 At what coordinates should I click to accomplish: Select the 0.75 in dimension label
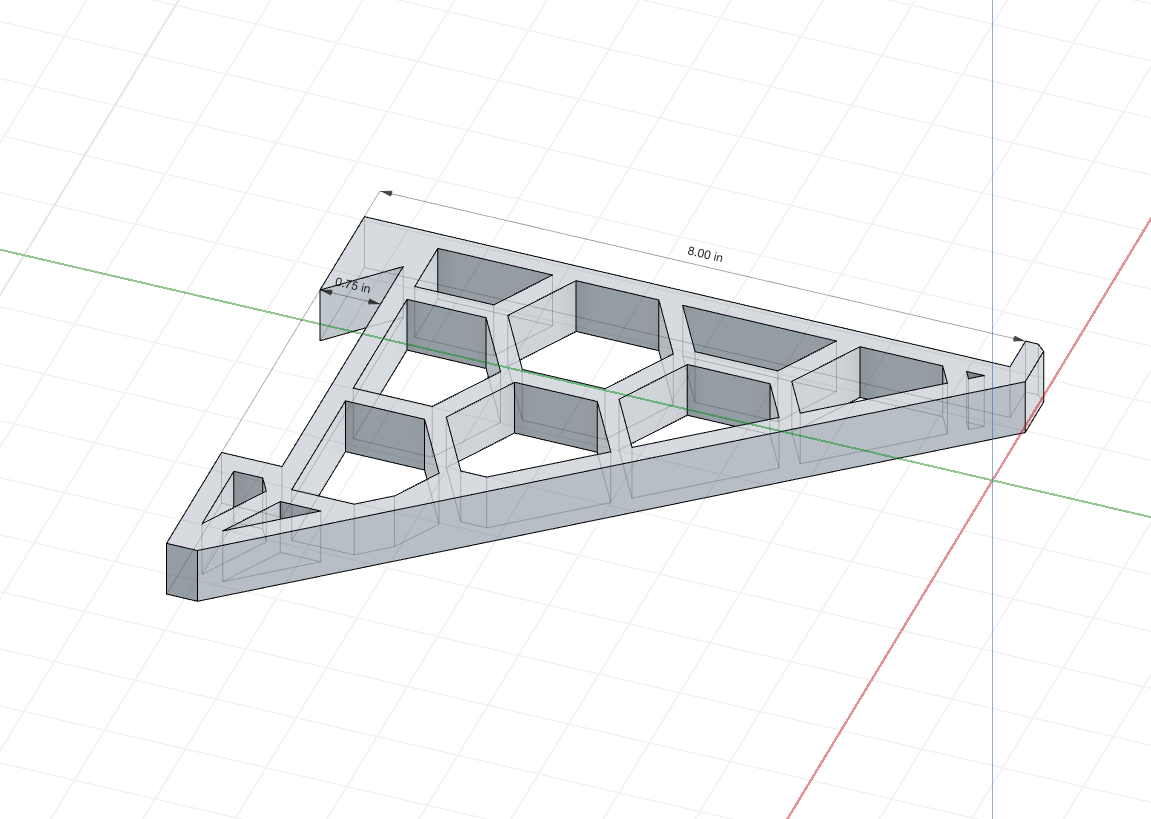pyautogui.click(x=352, y=285)
